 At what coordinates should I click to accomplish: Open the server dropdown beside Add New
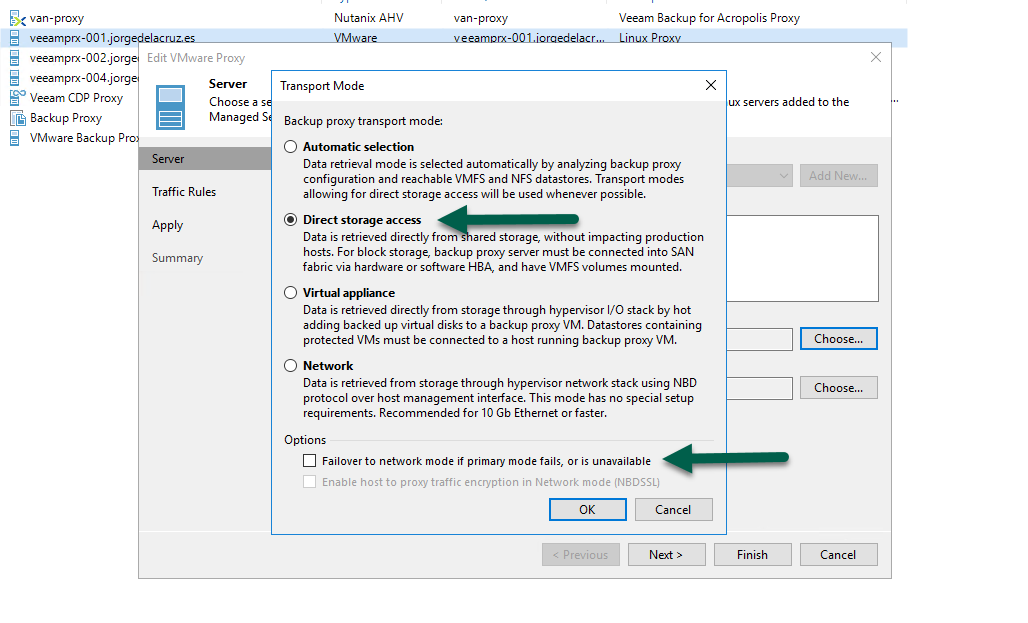[761, 176]
